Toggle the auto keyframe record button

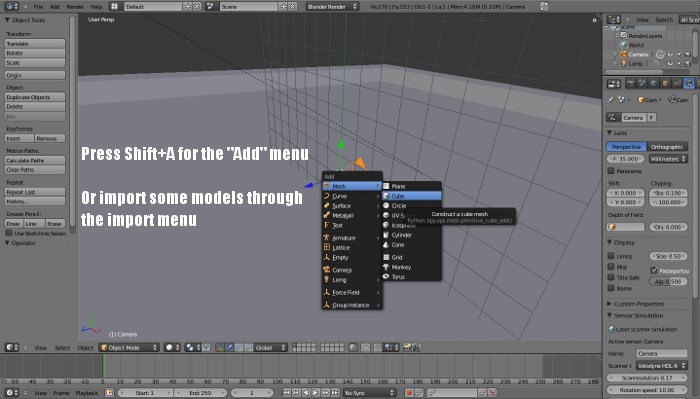(408, 393)
